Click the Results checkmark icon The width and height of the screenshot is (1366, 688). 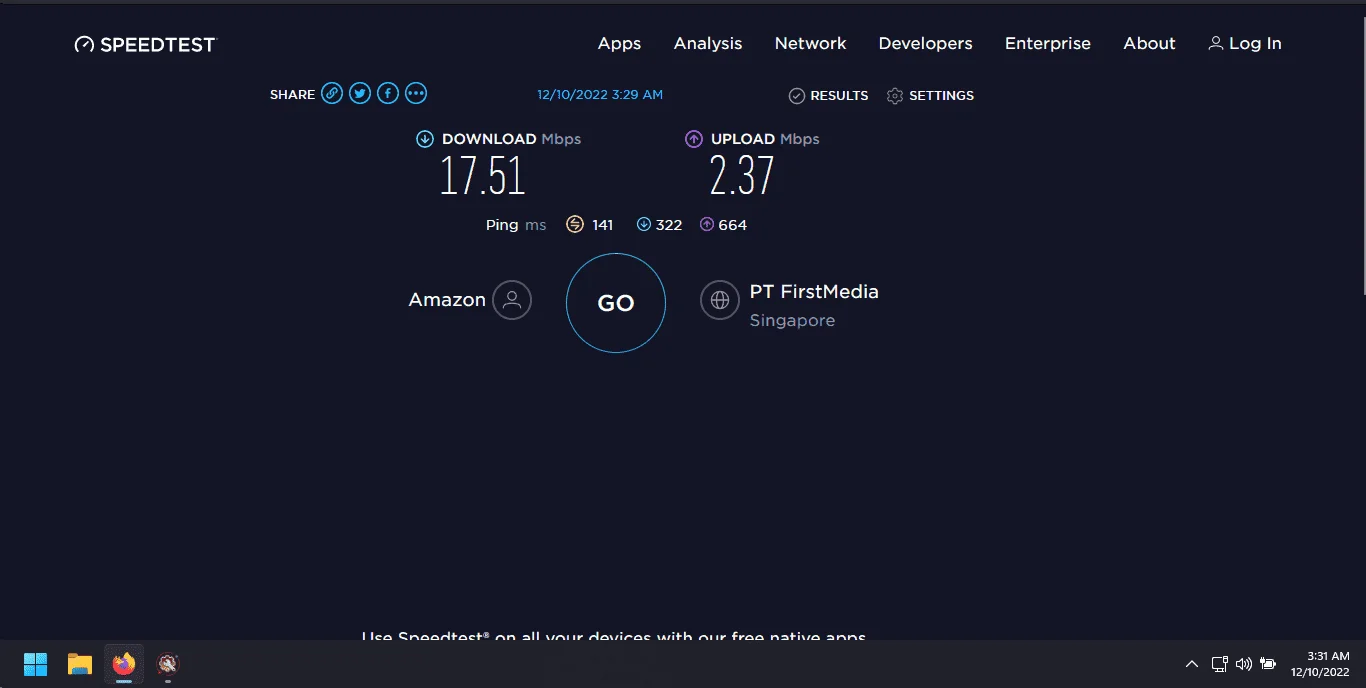797,96
